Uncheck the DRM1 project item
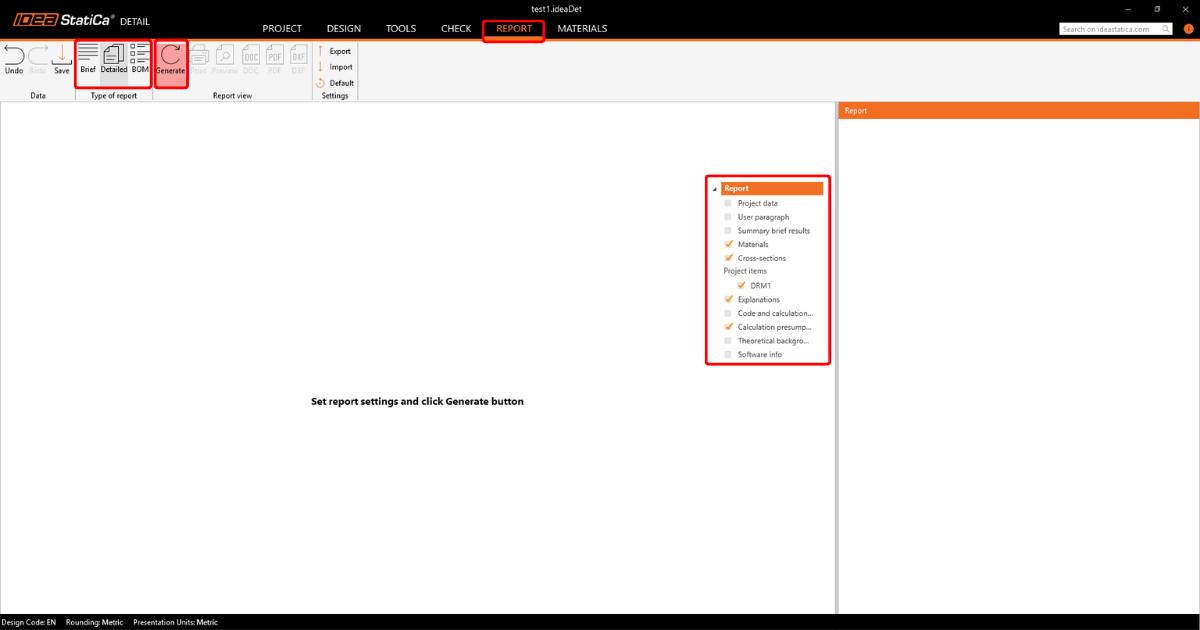 click(x=741, y=285)
